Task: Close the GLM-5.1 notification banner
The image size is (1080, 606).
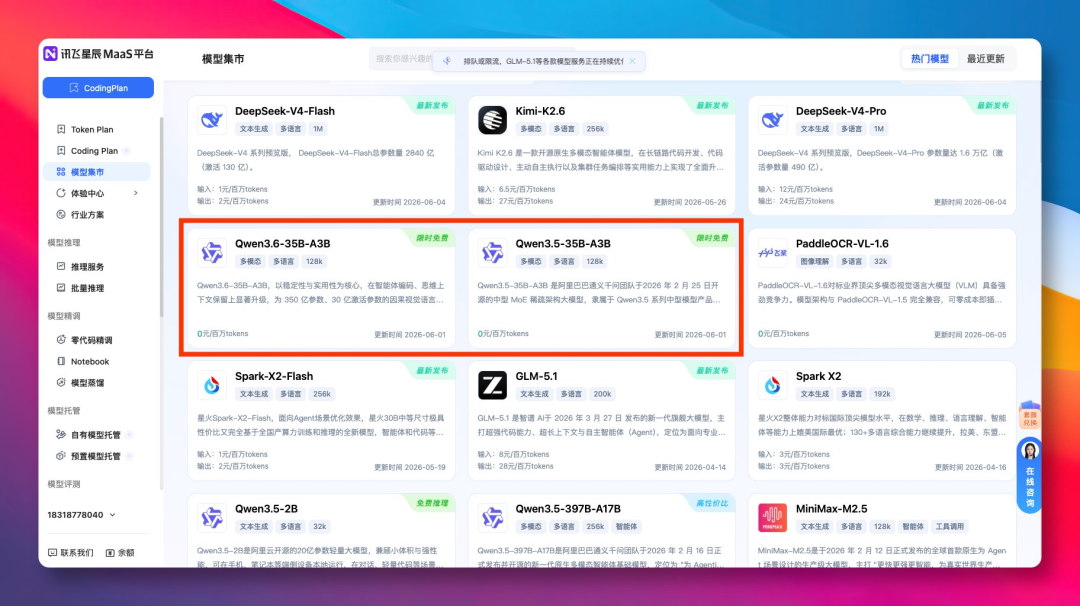Action: pos(632,61)
